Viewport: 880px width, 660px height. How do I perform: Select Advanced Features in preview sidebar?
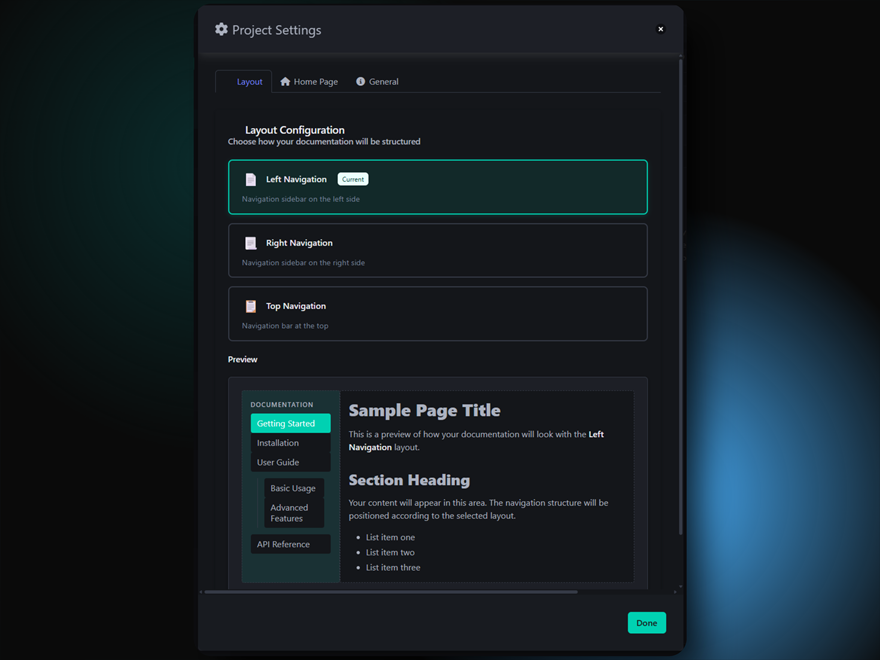tap(293, 513)
